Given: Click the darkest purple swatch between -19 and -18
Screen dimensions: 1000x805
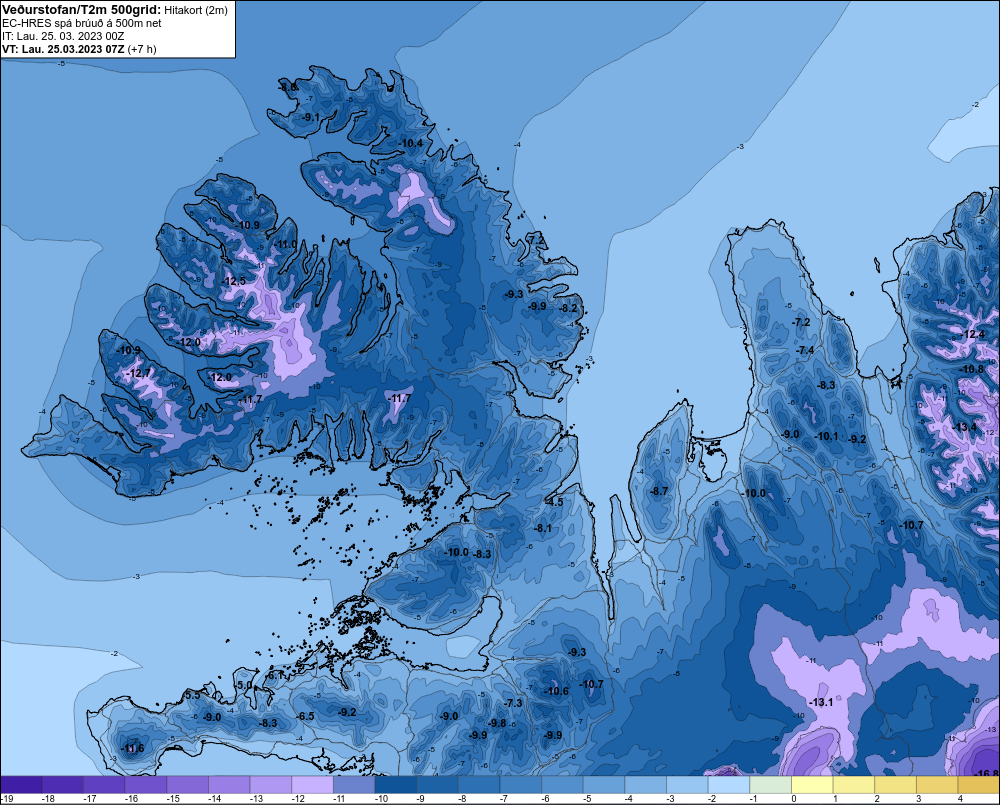Looking at the screenshot, I should click(x=21, y=785).
